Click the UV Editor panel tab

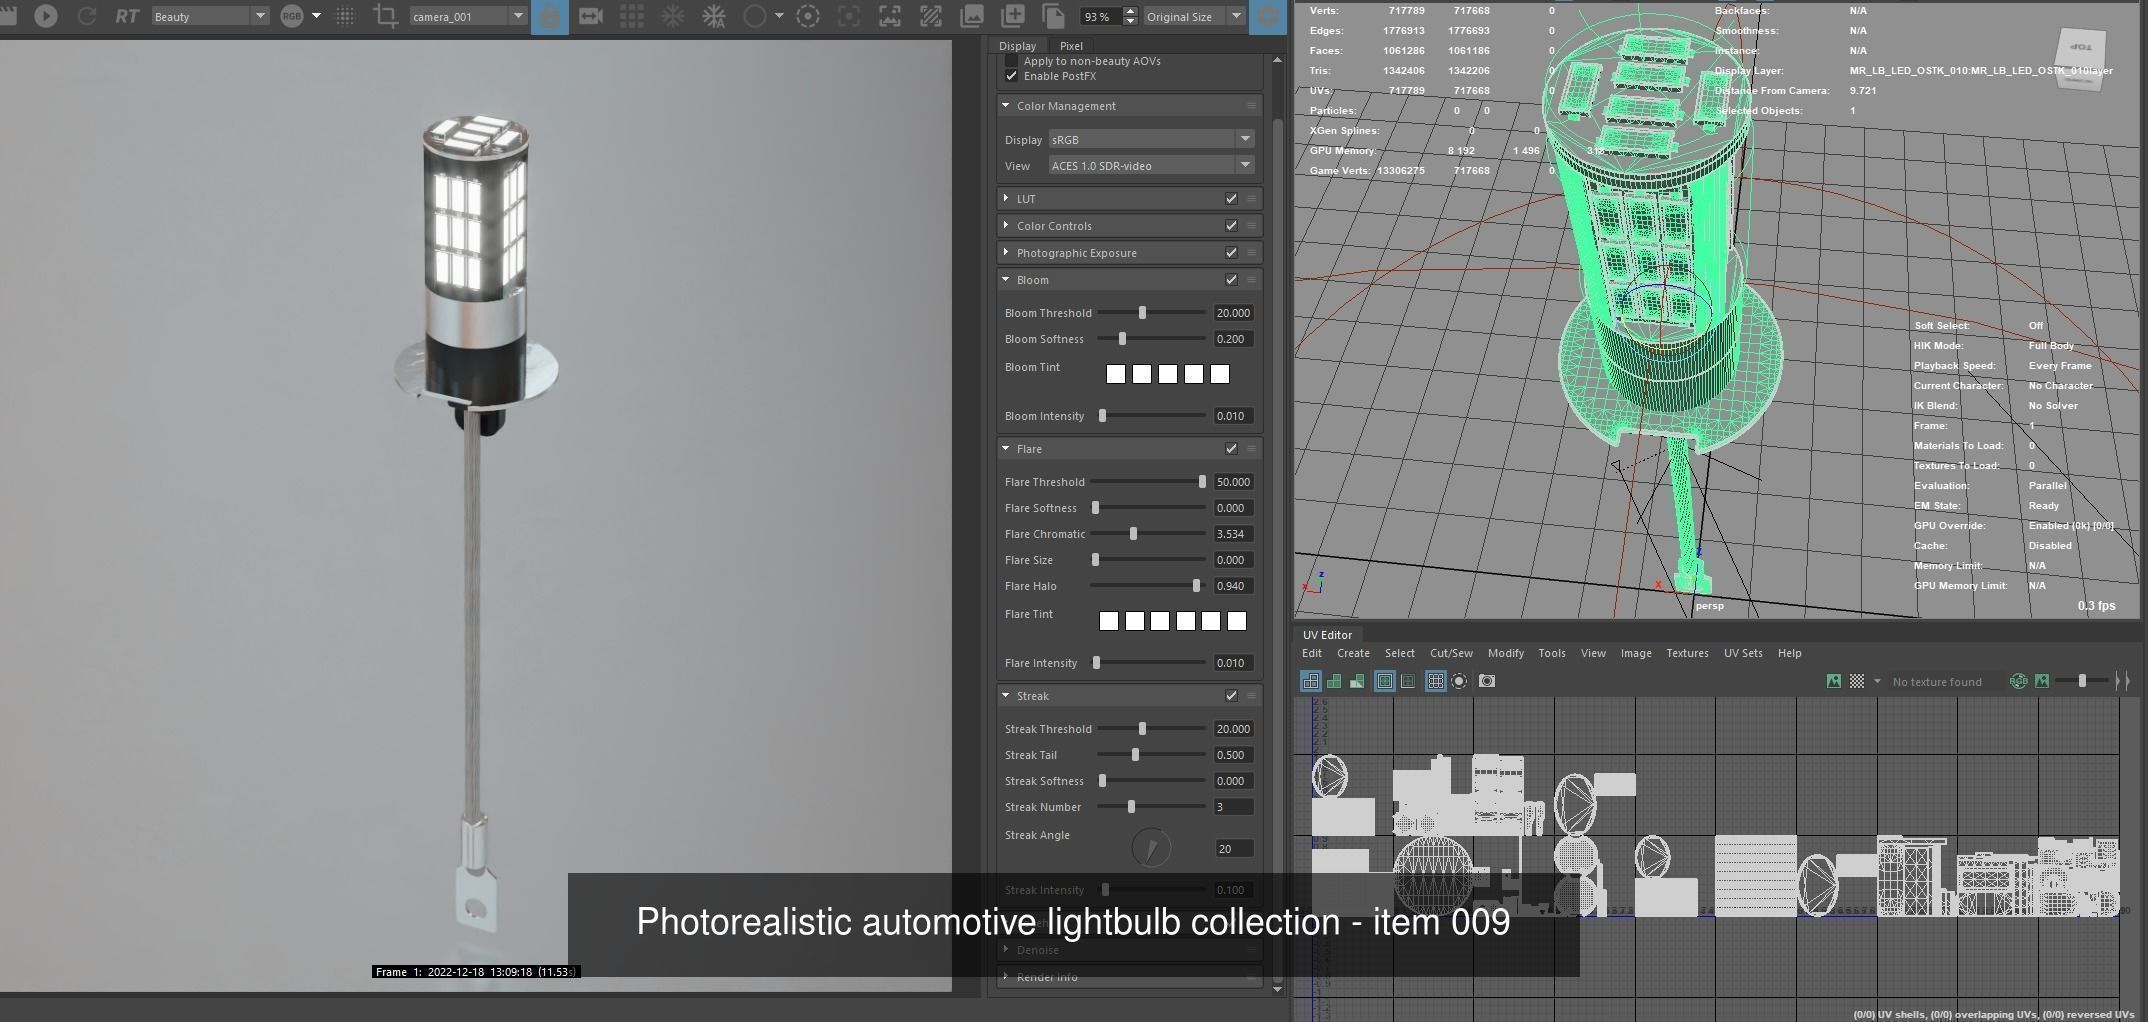[x=1327, y=635]
